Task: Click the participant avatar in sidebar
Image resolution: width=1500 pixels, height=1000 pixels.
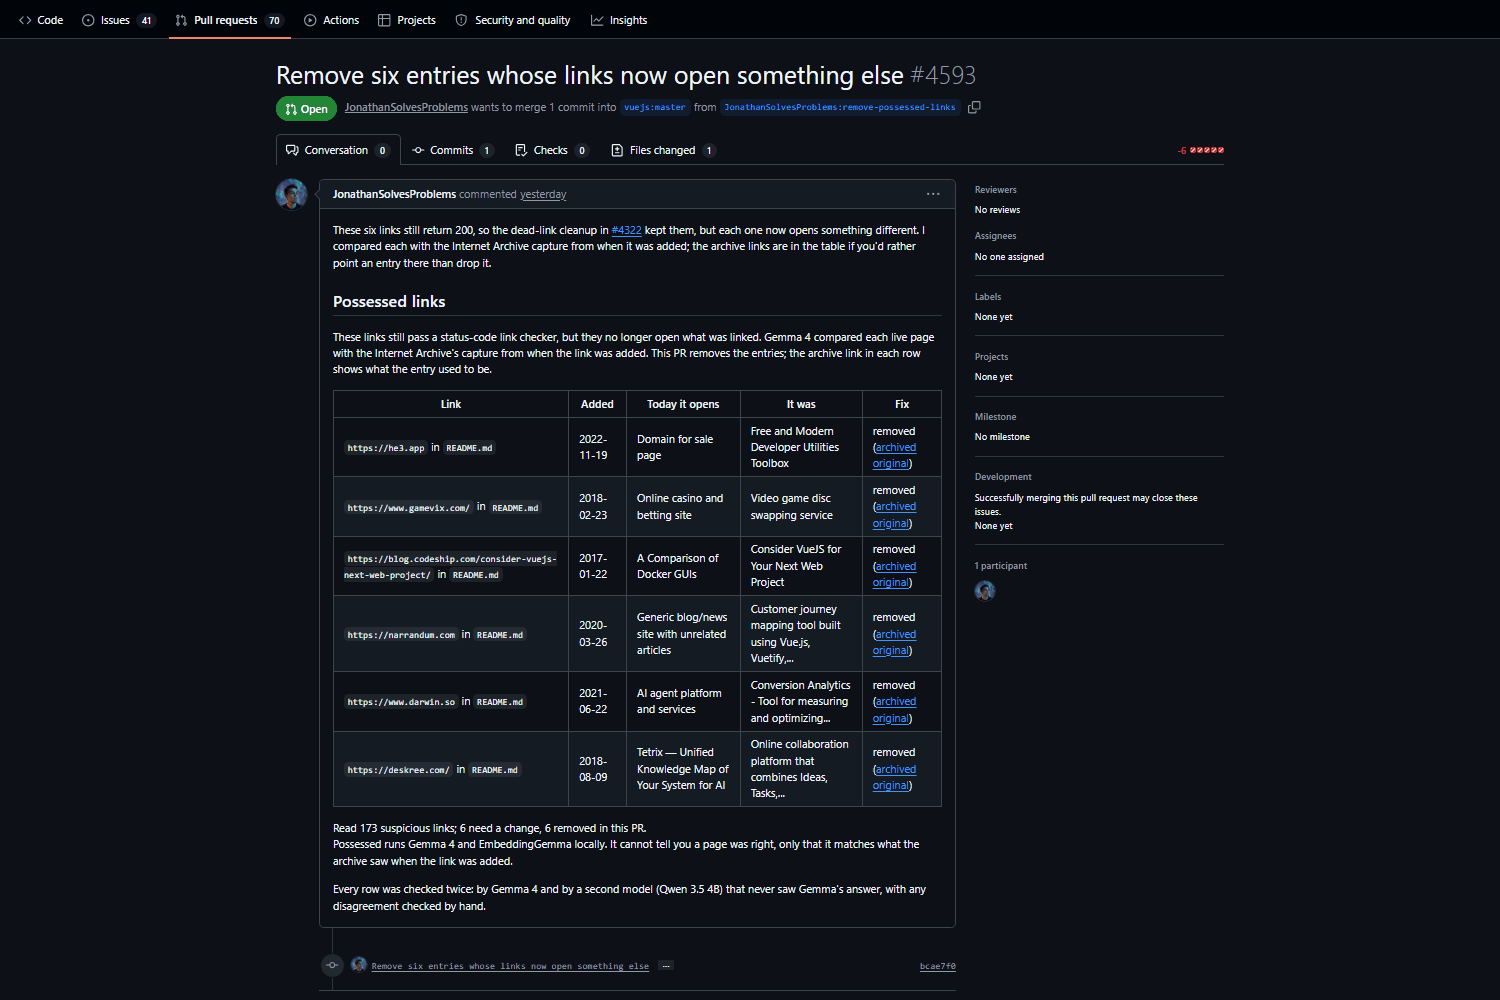Action: [x=985, y=591]
